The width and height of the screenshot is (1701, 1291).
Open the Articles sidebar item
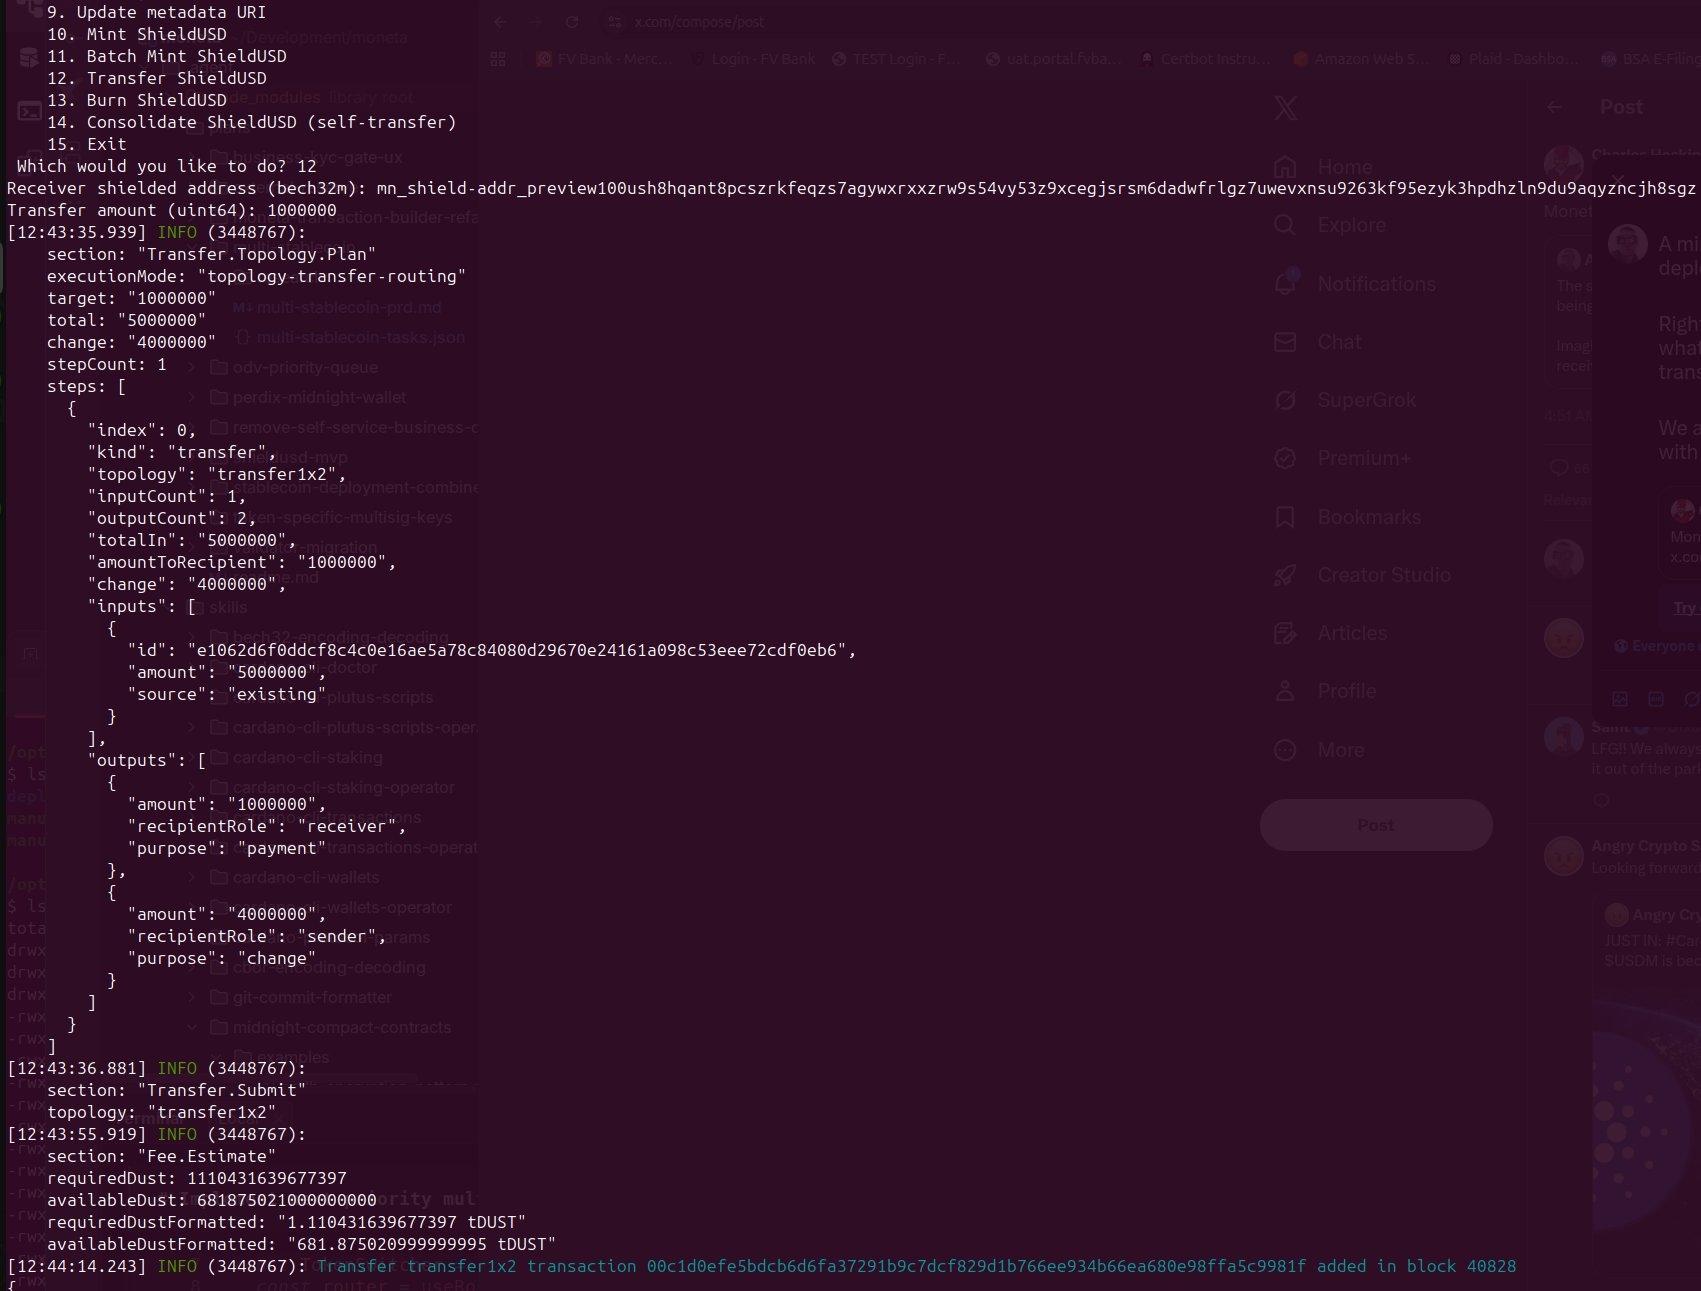click(x=1351, y=633)
